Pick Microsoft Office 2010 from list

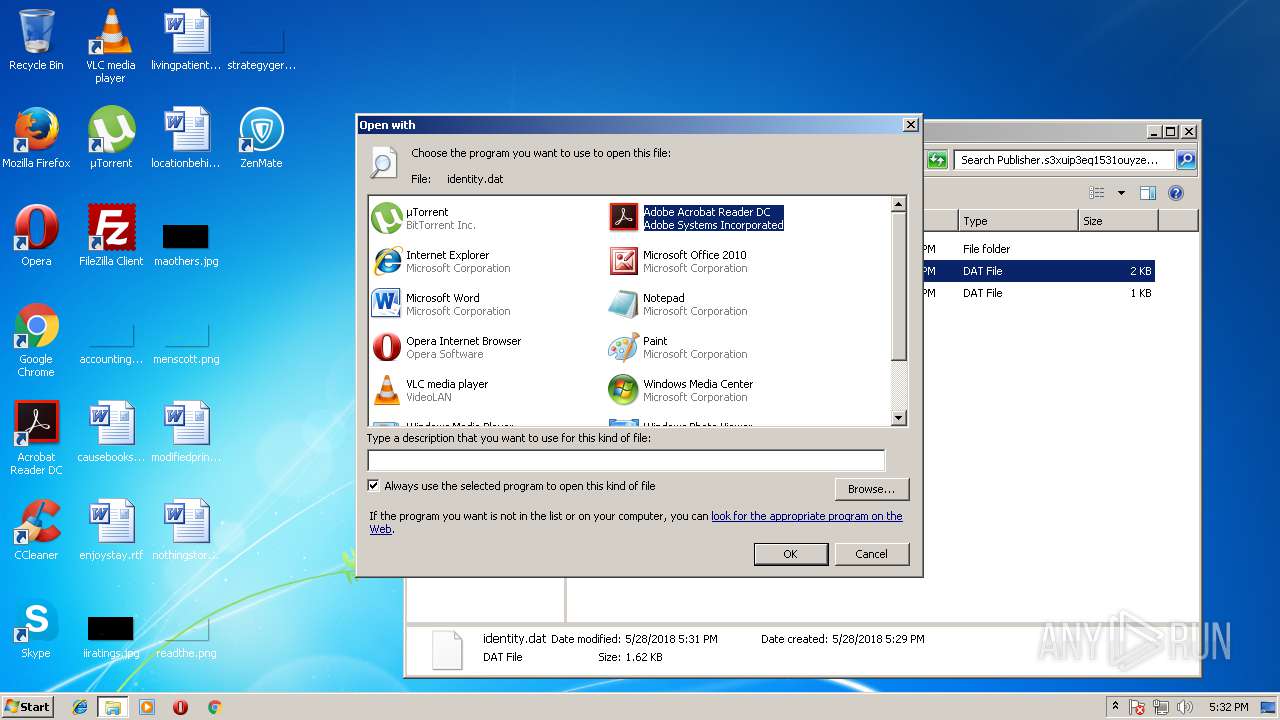click(678, 261)
